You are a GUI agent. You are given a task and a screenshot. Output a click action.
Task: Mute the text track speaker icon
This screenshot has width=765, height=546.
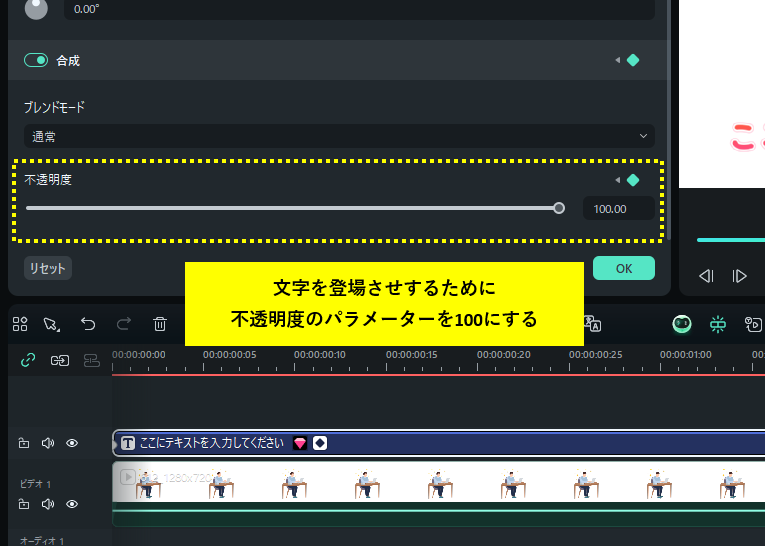(48, 443)
